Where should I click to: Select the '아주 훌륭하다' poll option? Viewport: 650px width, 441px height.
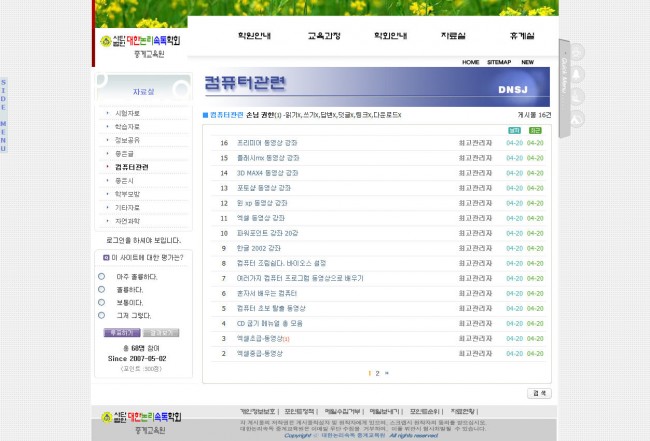click(x=101, y=276)
